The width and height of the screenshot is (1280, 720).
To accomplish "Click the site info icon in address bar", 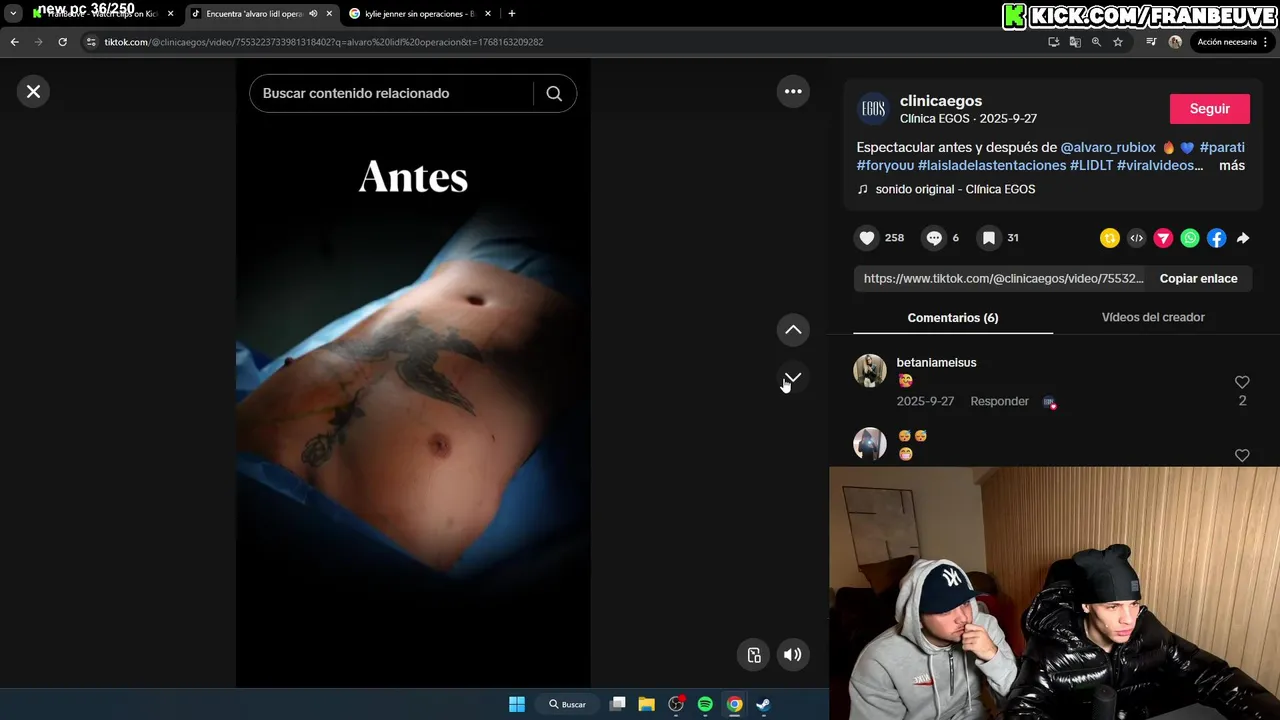I will coord(92,42).
